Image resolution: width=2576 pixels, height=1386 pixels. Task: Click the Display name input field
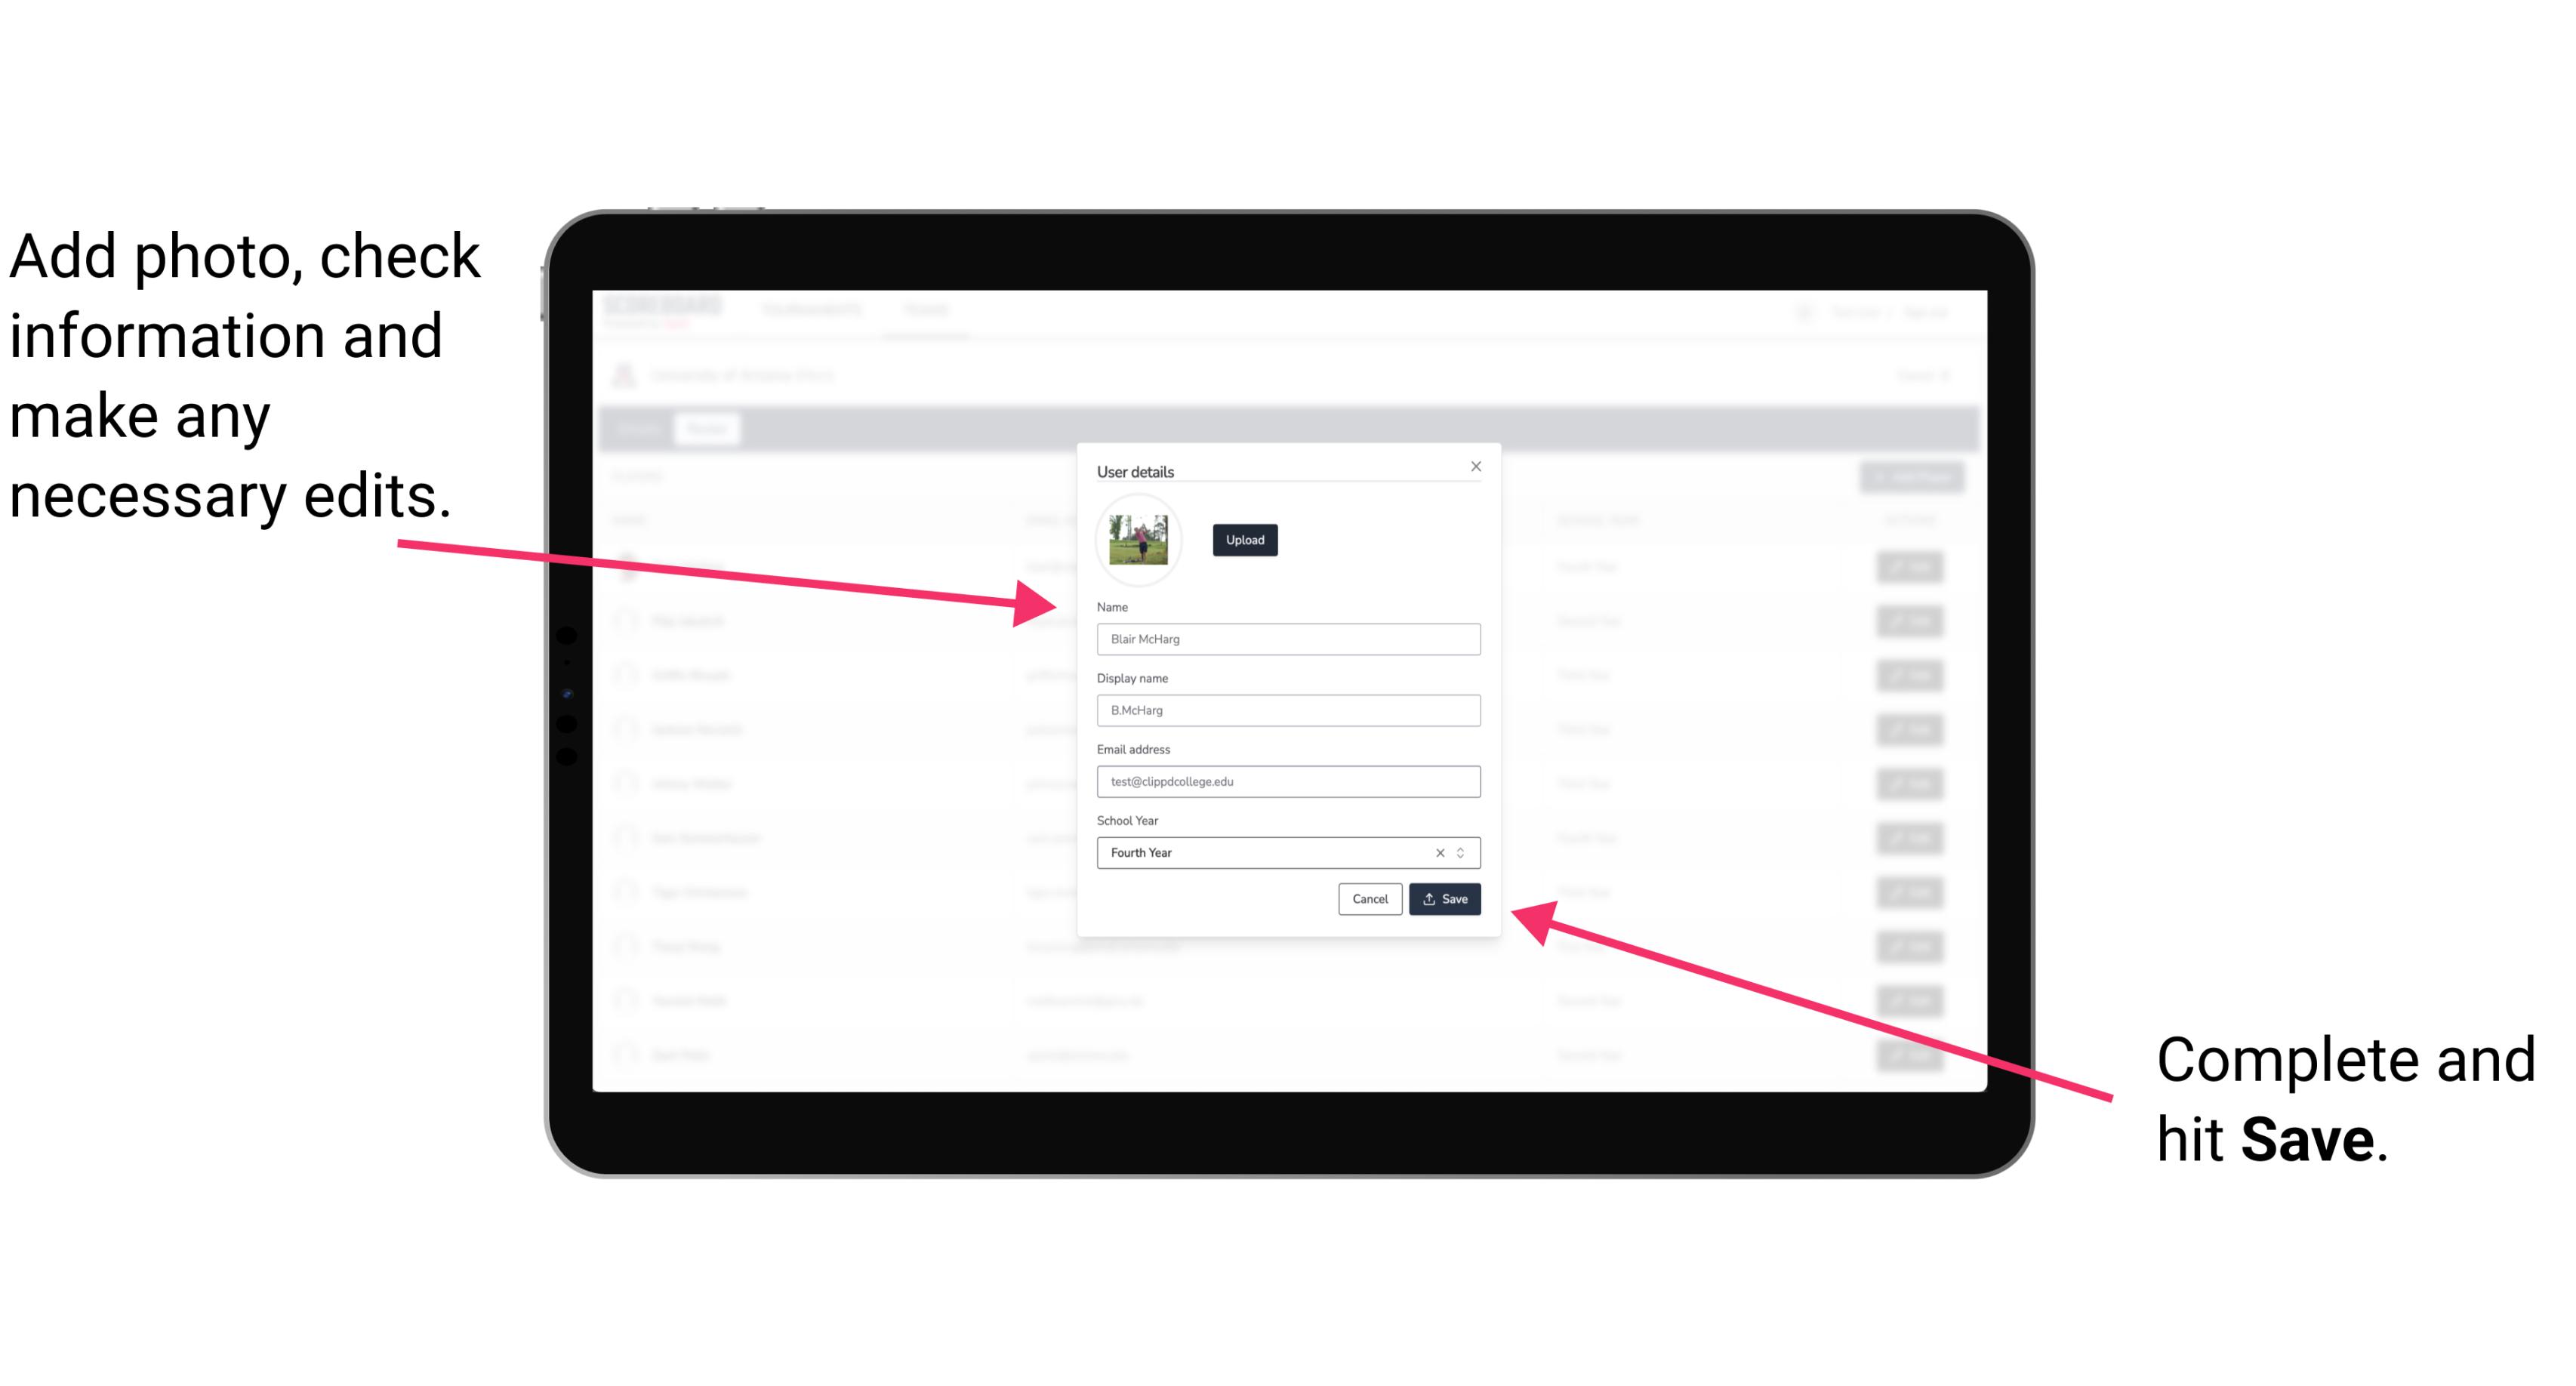[1289, 710]
